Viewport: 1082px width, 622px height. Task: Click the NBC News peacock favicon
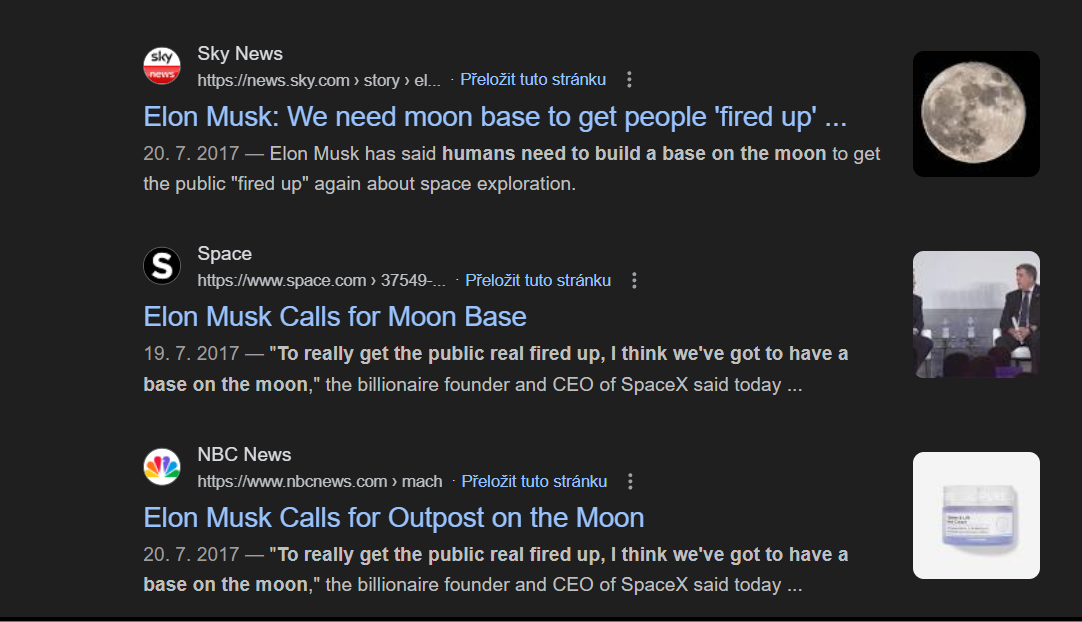click(x=162, y=467)
